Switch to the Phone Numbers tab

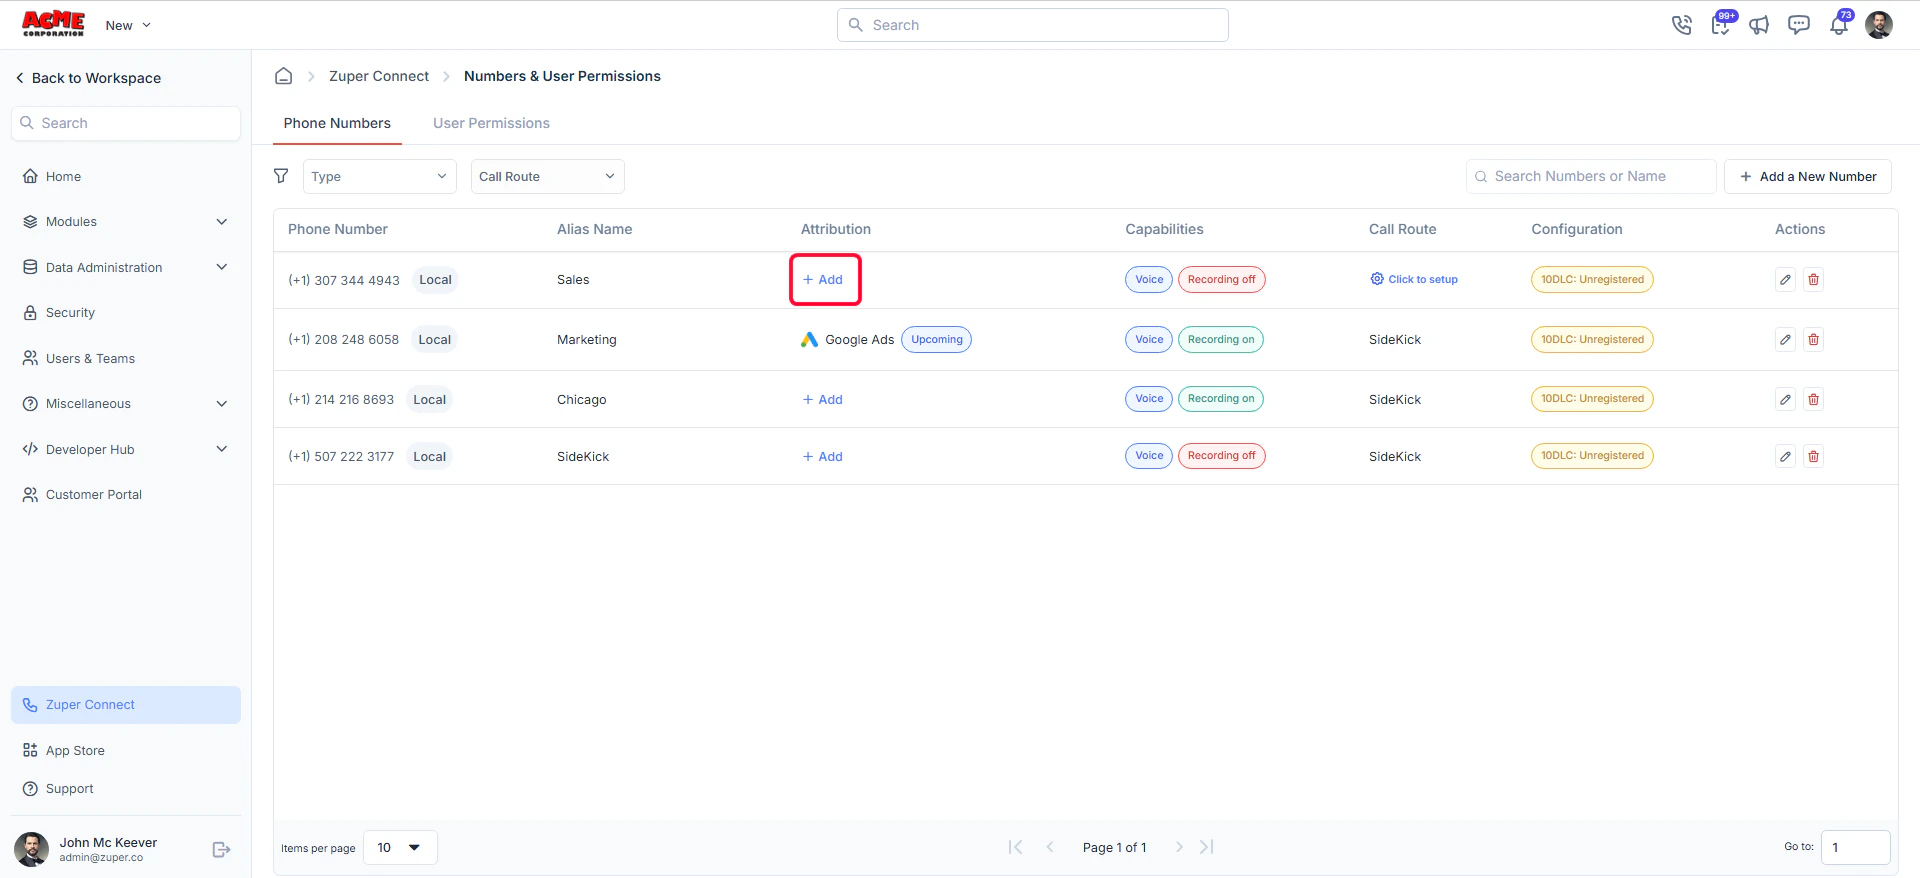[x=337, y=123]
